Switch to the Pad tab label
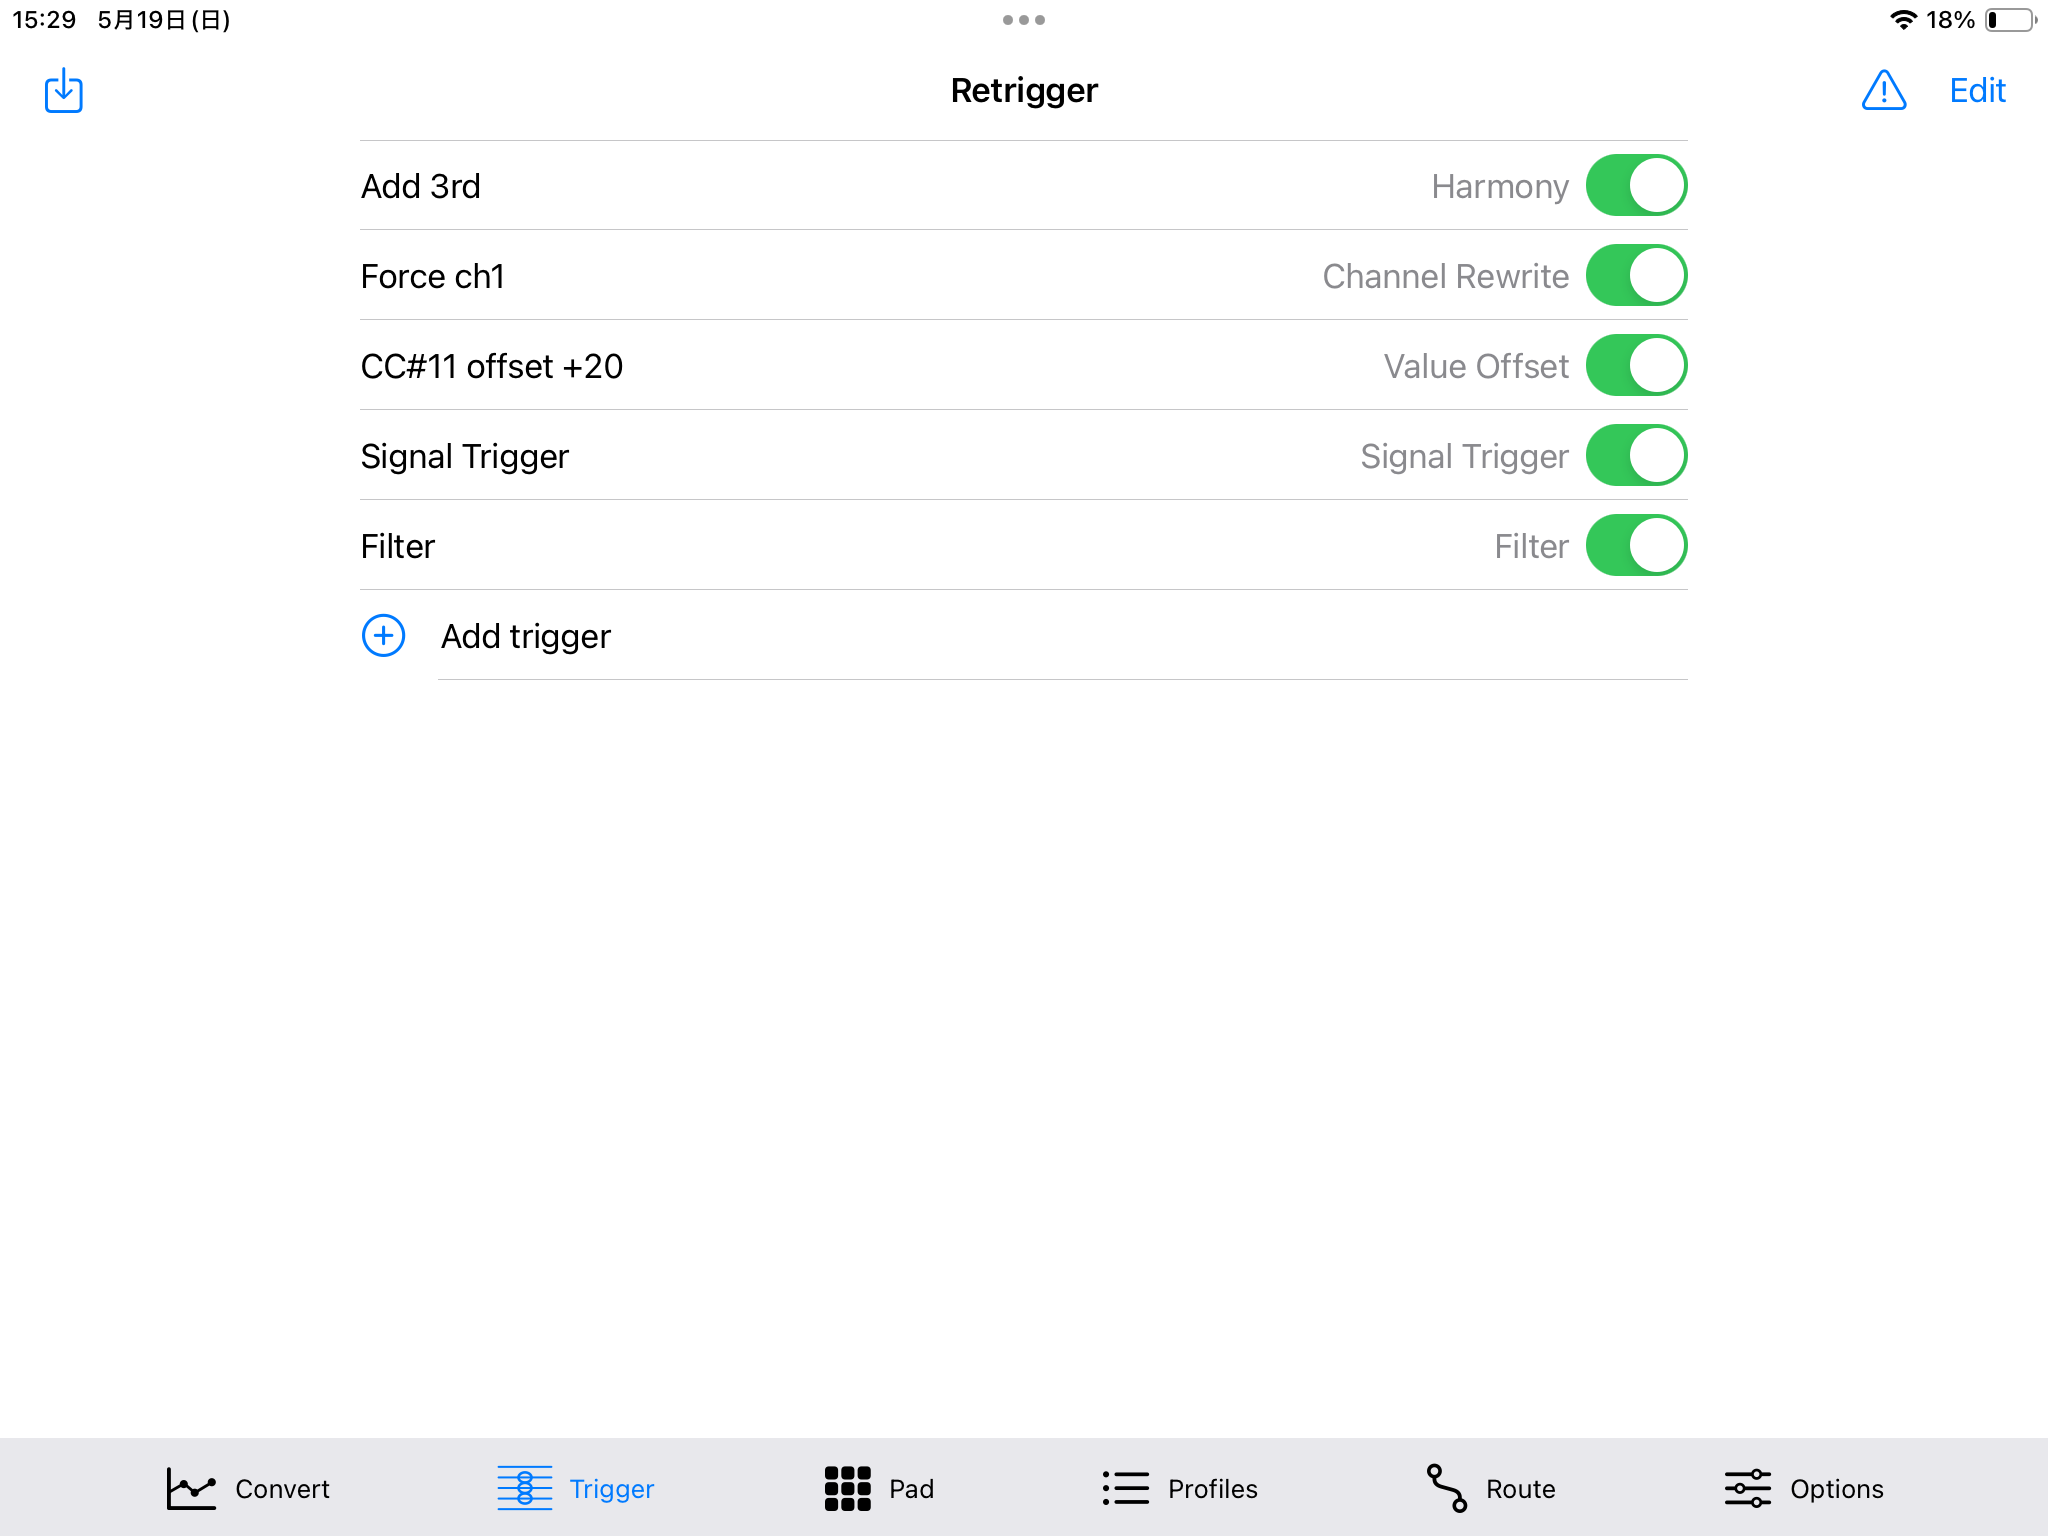Image resolution: width=2048 pixels, height=1536 pixels. [911, 1489]
